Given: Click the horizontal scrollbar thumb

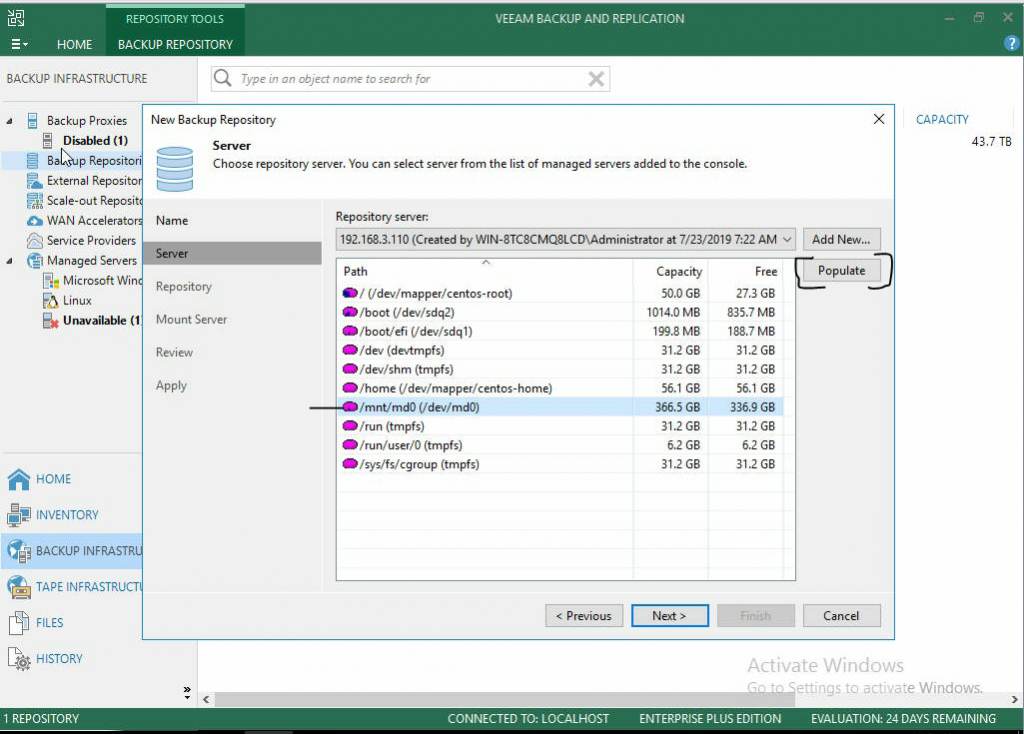Looking at the screenshot, I should click(x=504, y=699).
